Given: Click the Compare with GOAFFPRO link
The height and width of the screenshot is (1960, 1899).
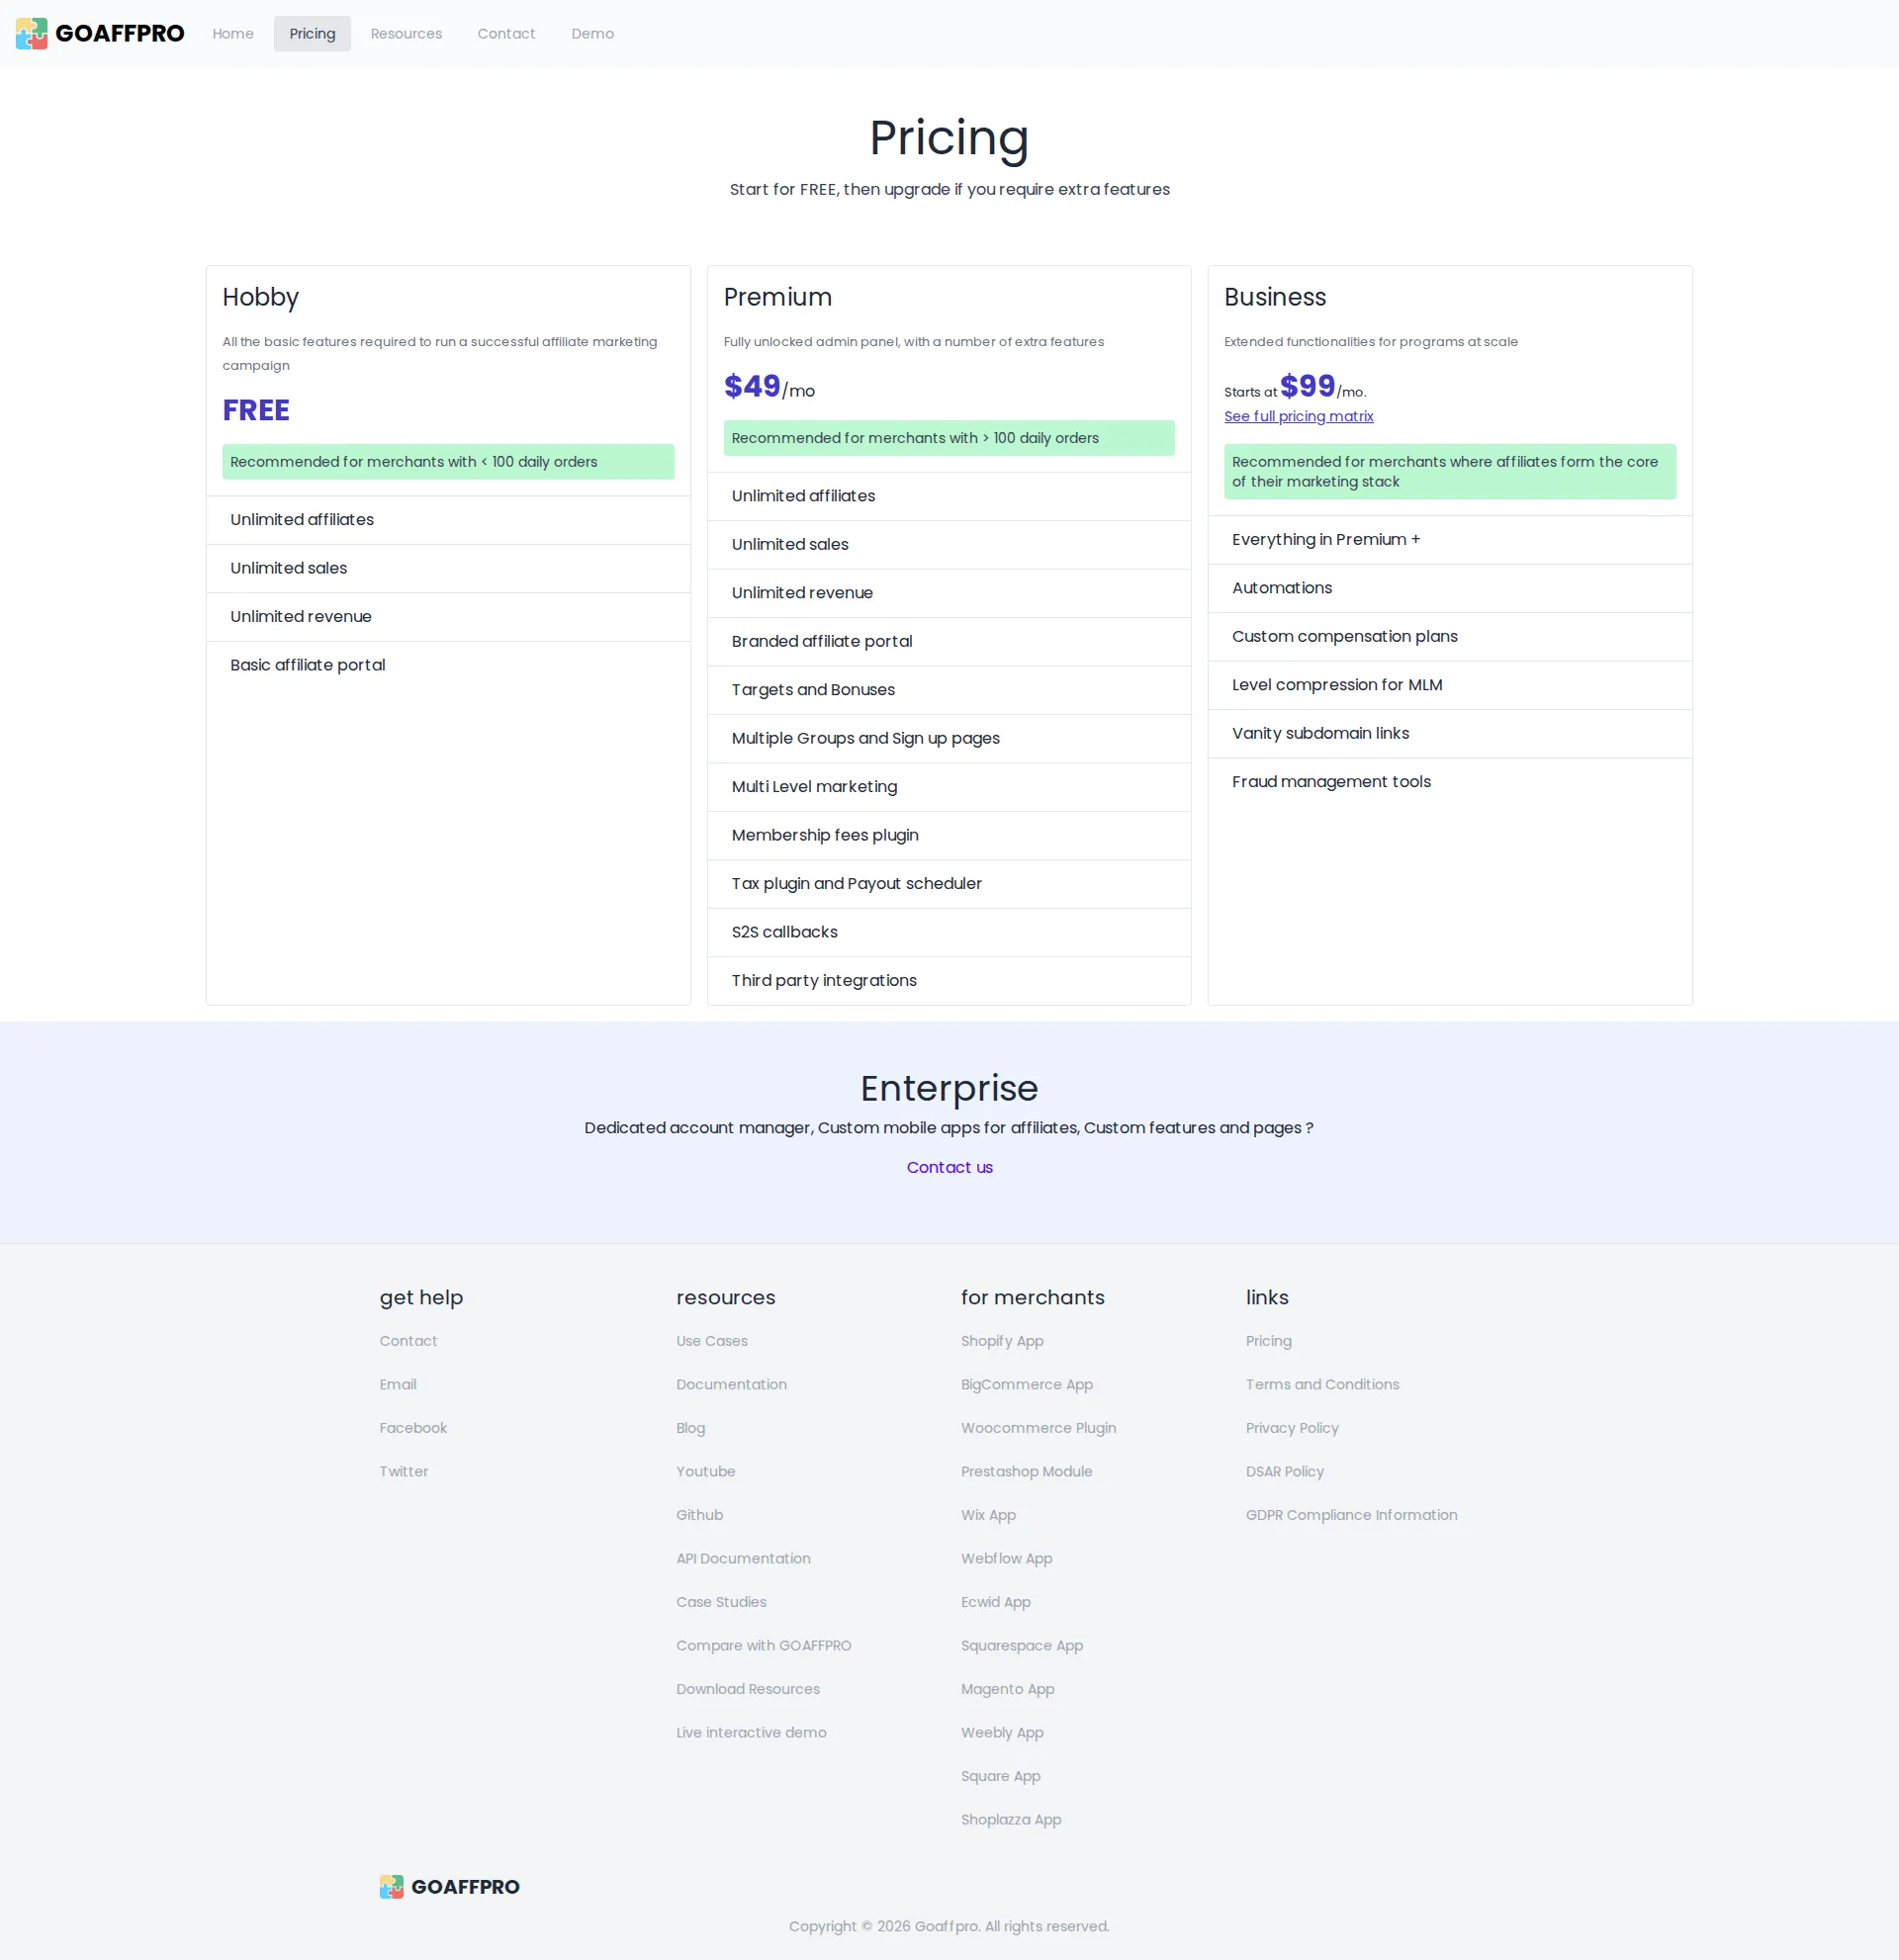Looking at the screenshot, I should pyautogui.click(x=763, y=1645).
